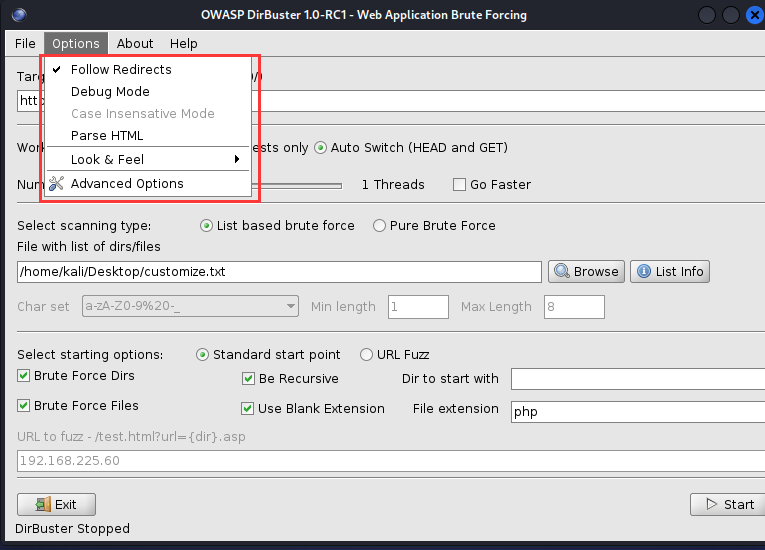Select List based brute force radio

tap(206, 225)
